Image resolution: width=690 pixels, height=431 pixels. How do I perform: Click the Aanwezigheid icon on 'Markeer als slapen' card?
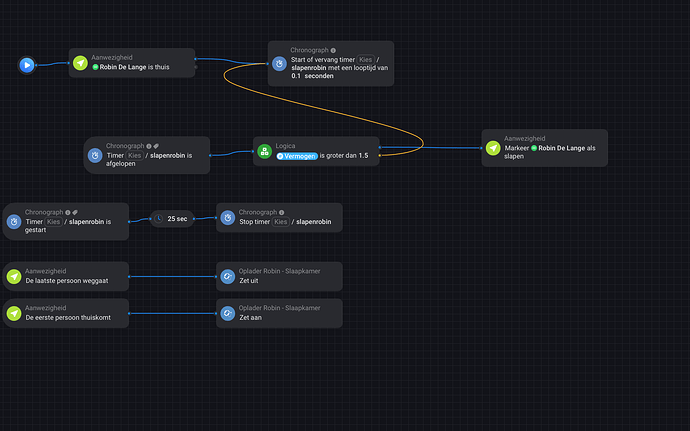493,148
